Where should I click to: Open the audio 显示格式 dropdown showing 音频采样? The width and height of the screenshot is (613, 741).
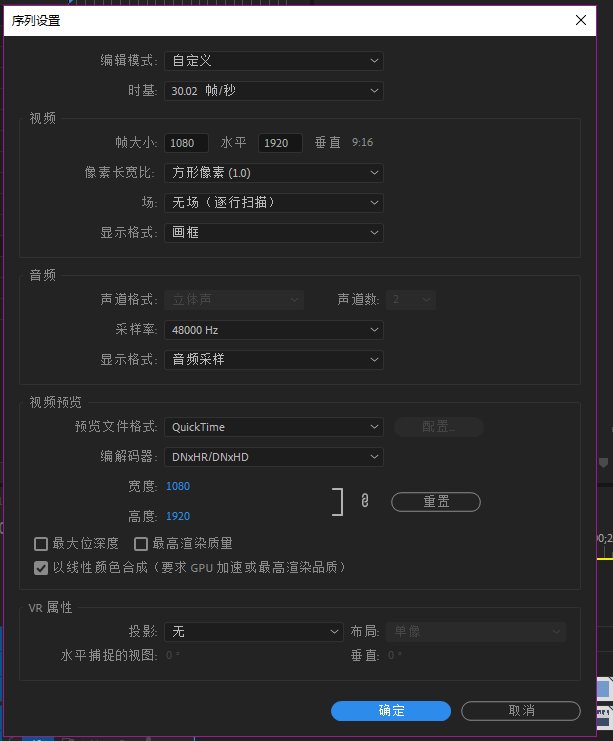coord(274,360)
